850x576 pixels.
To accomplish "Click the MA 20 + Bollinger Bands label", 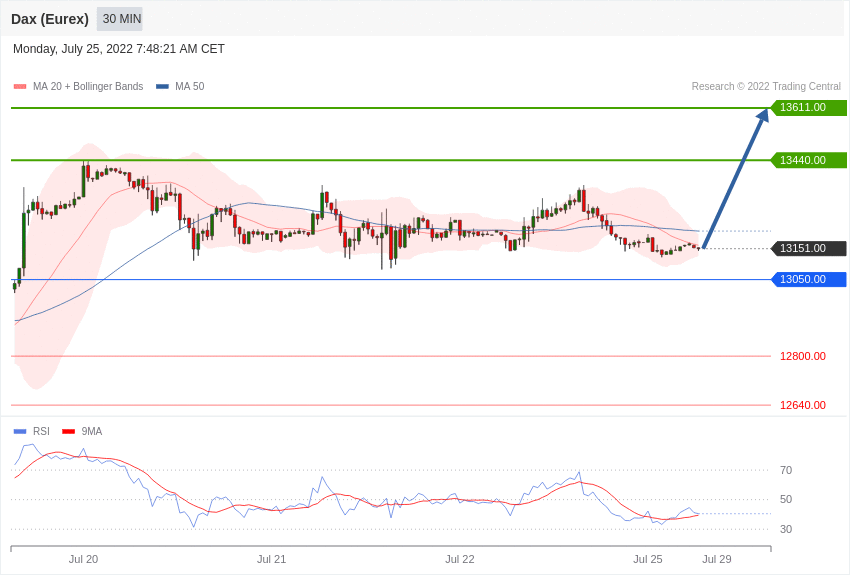I will click(88, 87).
